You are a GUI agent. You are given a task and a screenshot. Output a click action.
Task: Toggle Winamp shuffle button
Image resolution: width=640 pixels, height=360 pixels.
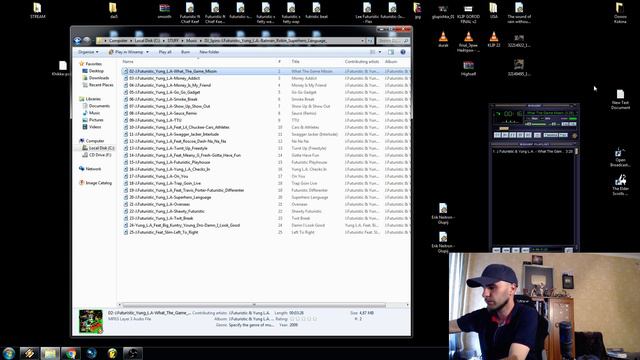(551, 135)
